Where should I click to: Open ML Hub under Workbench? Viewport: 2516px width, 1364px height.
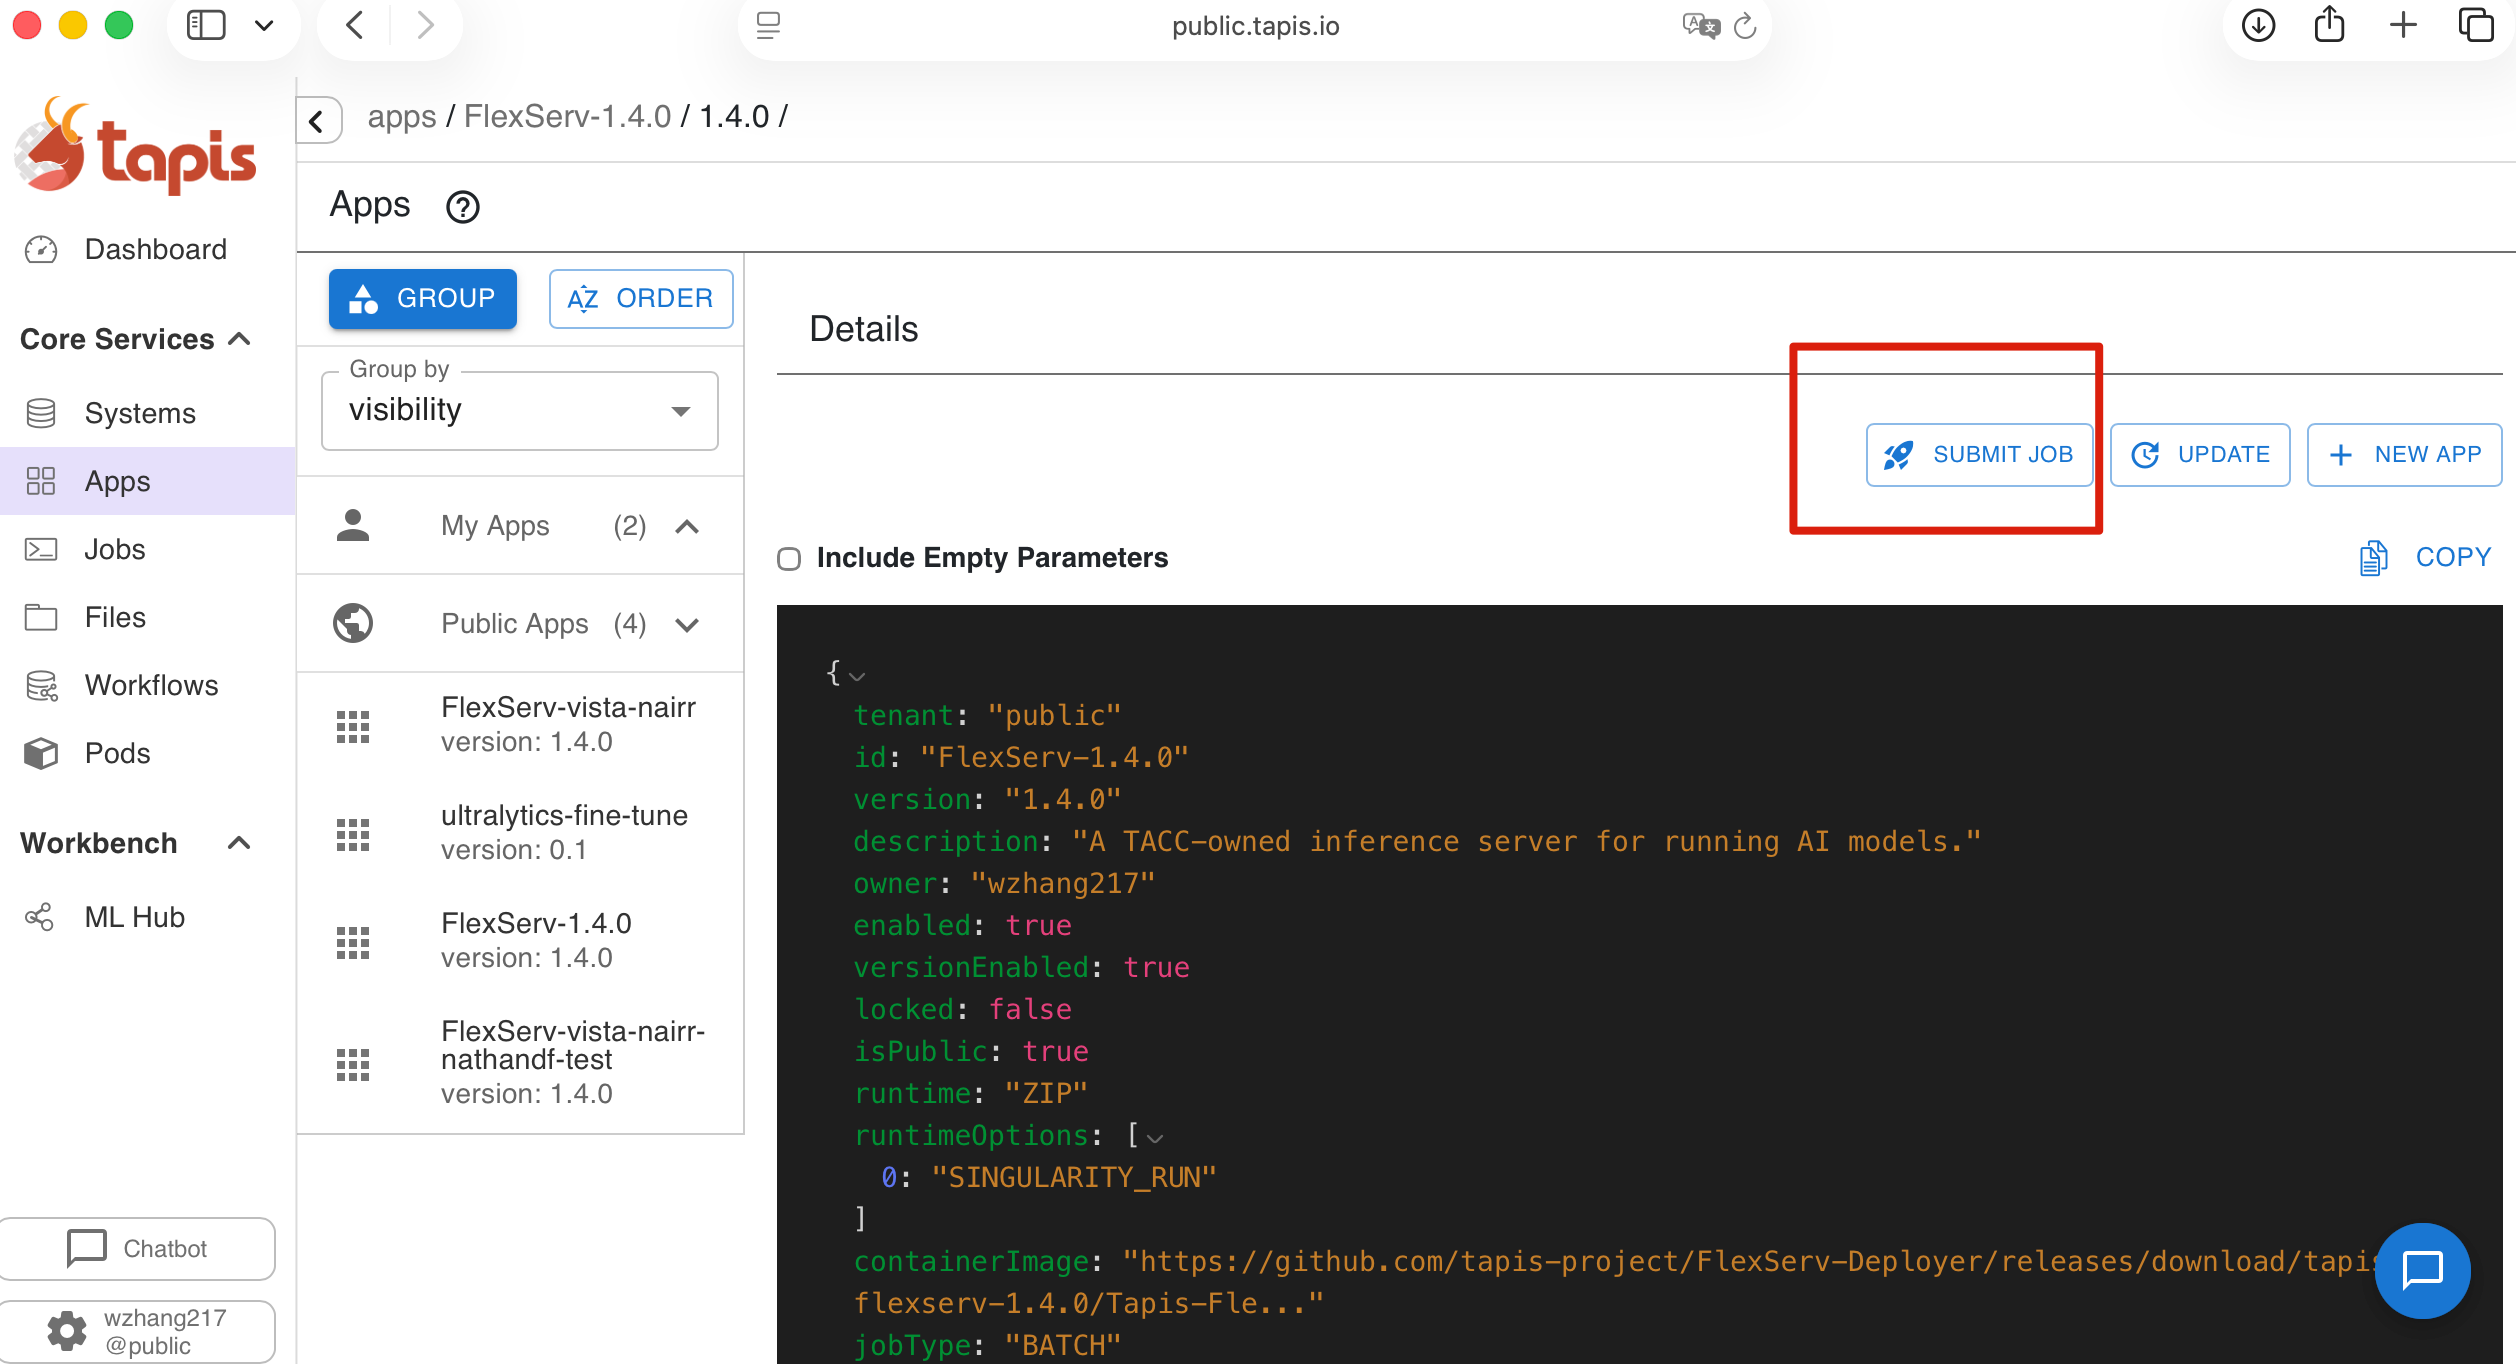pyautogui.click(x=148, y=917)
